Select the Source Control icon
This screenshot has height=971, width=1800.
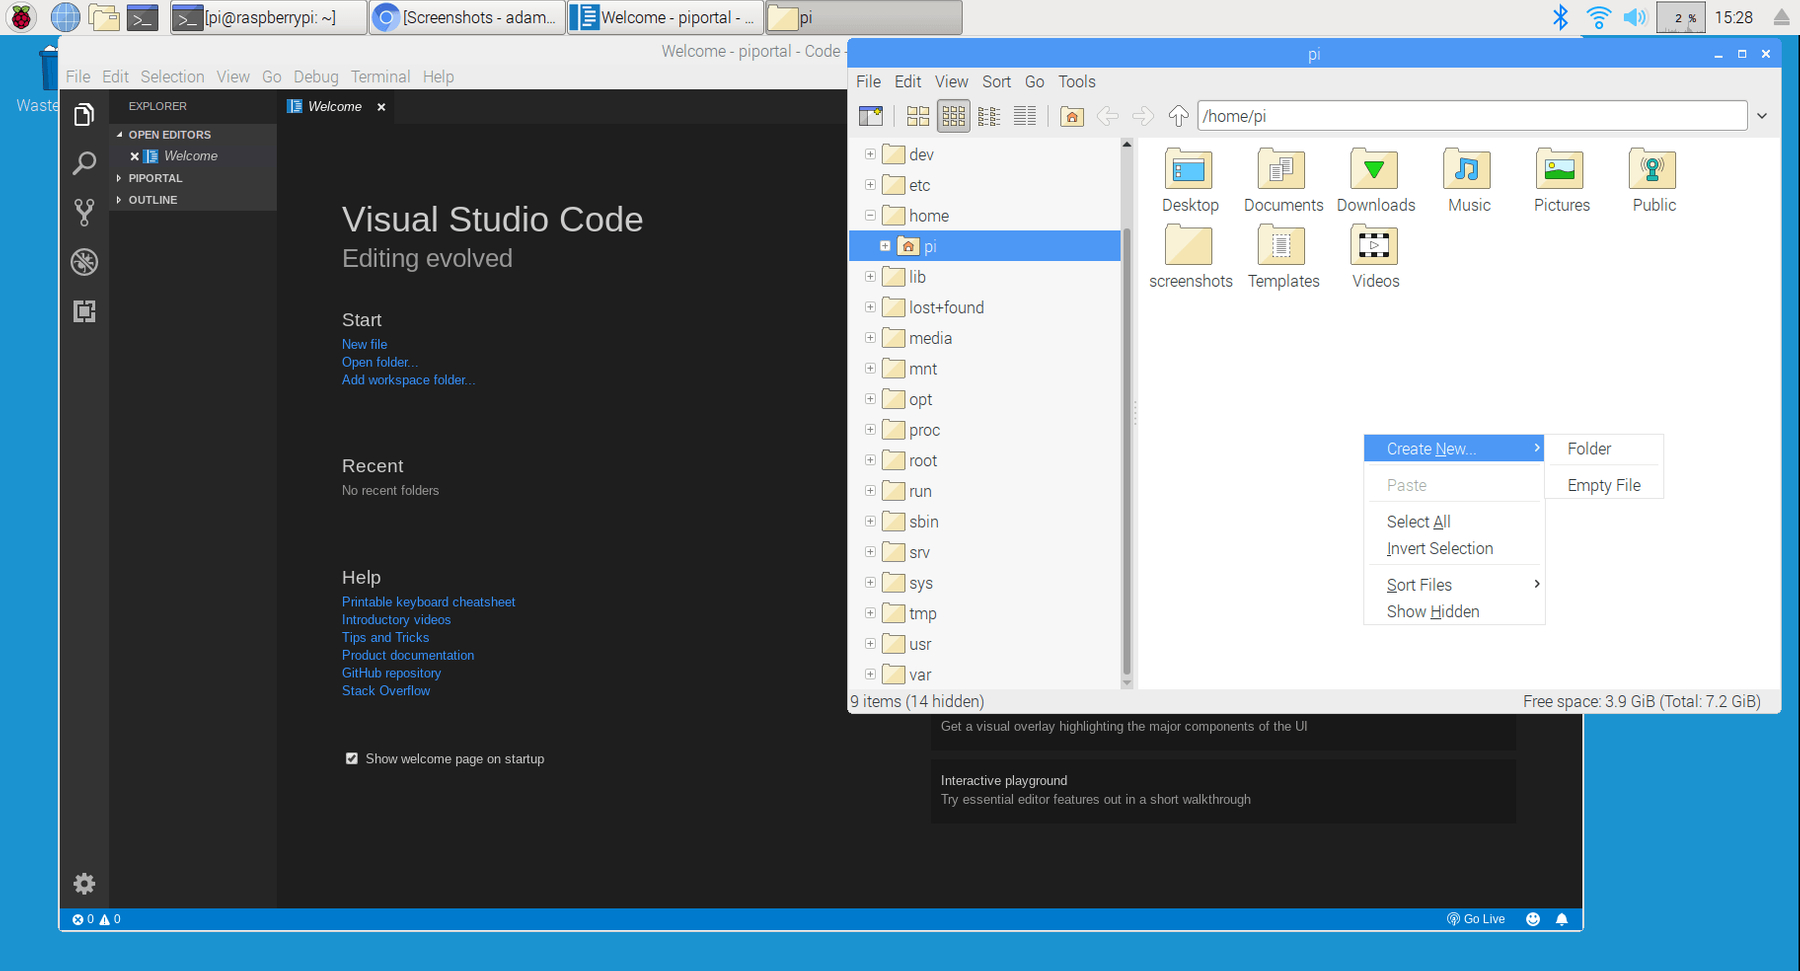pos(84,212)
